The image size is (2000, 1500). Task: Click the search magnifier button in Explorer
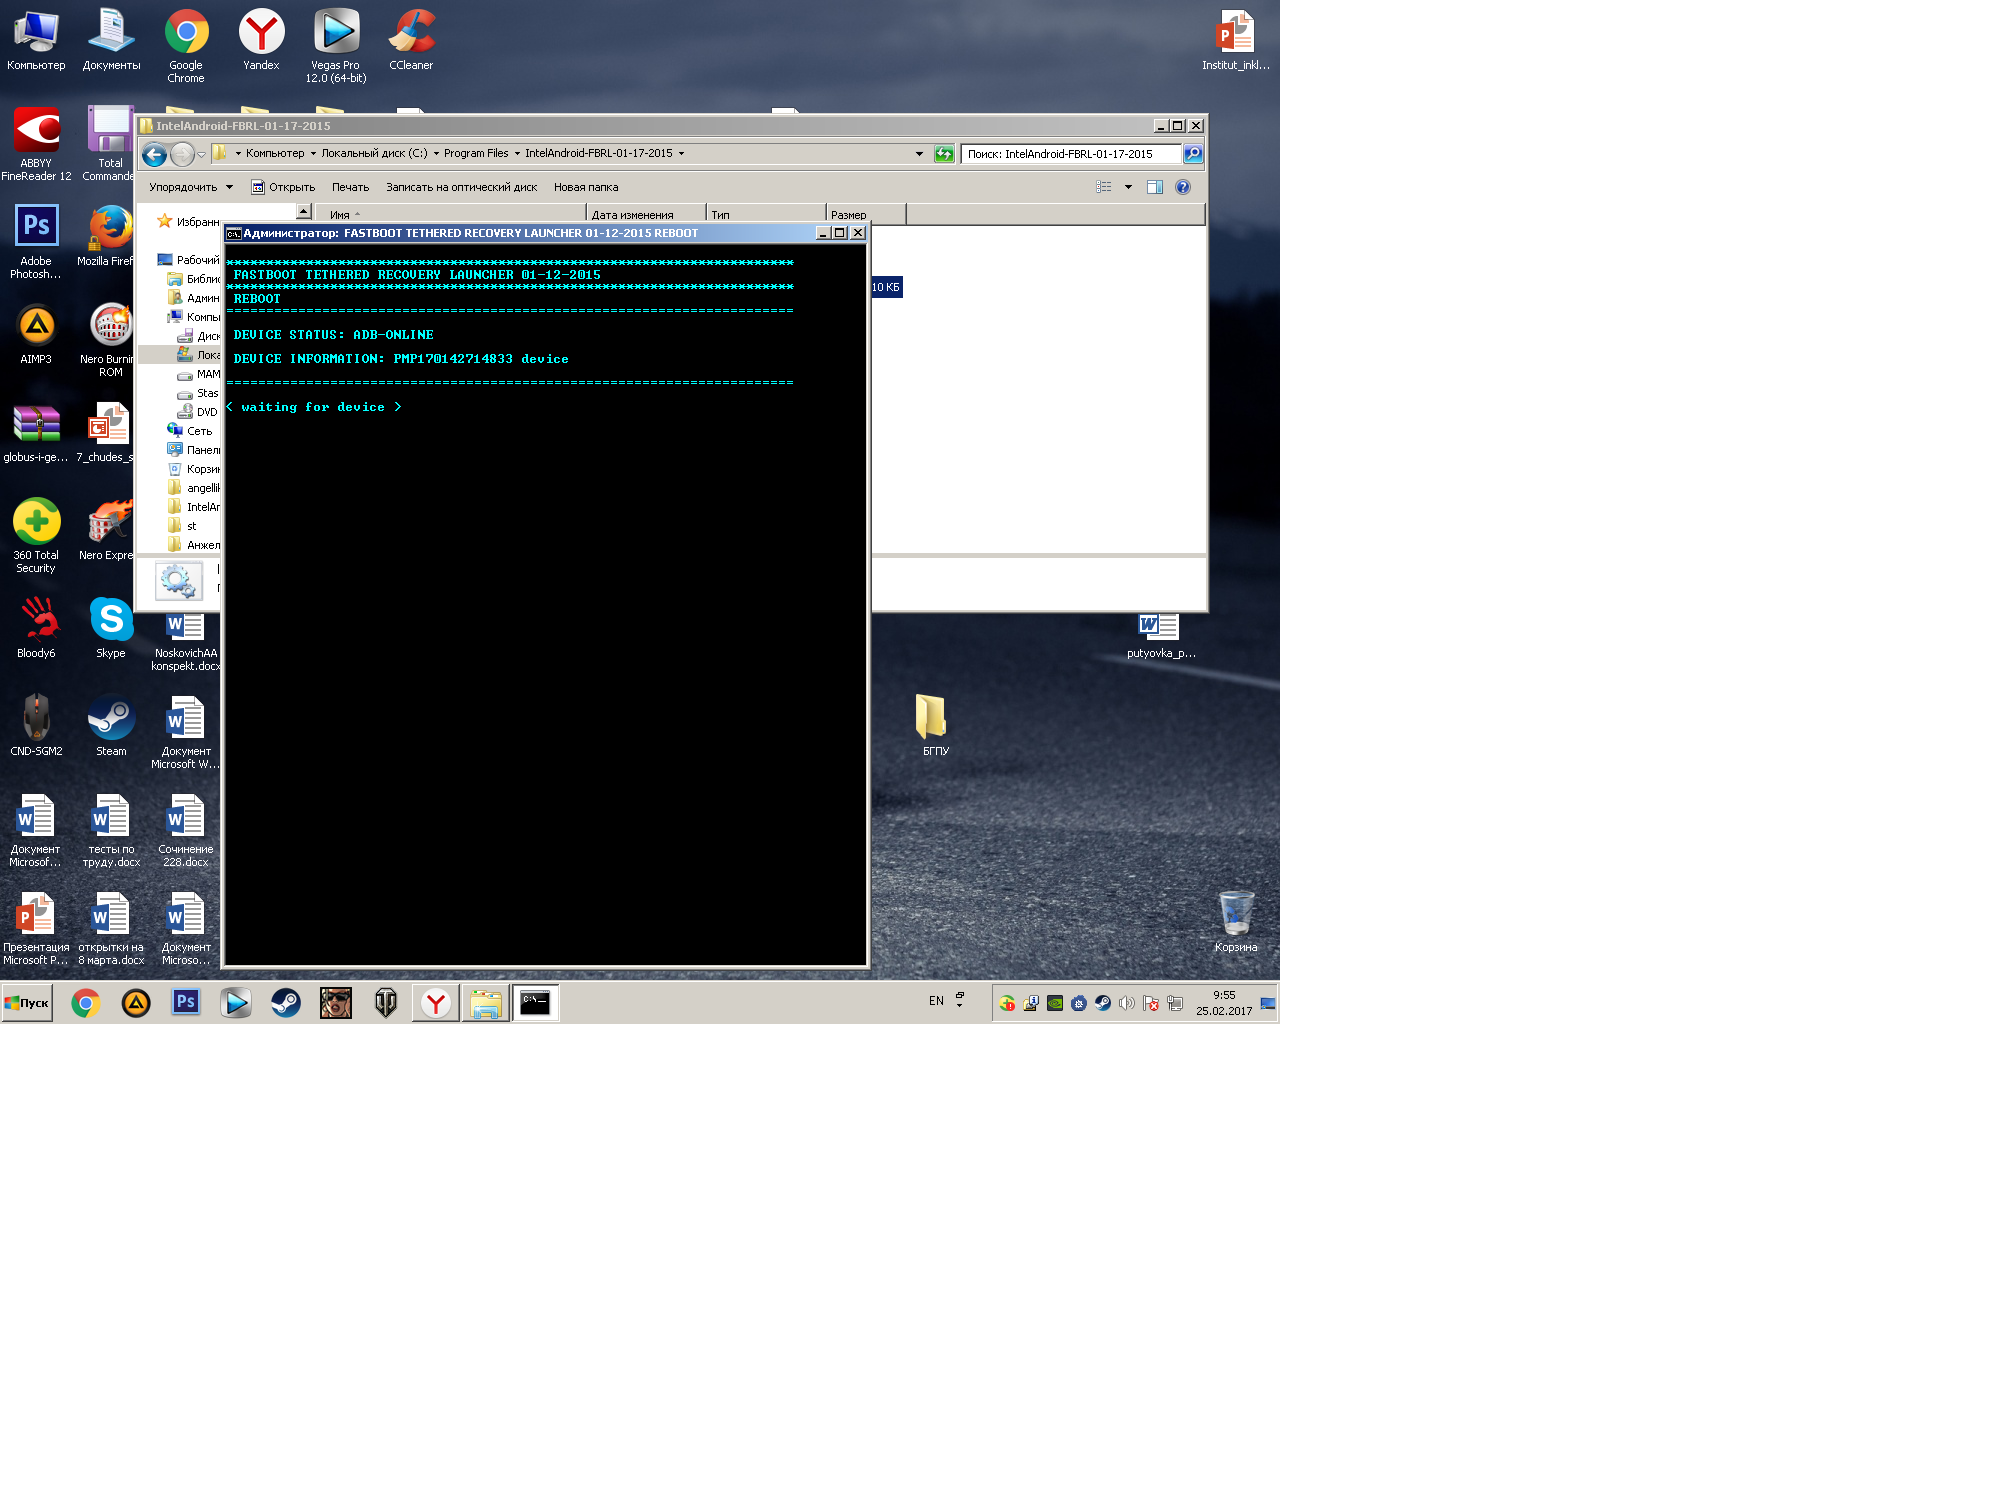pyautogui.click(x=1193, y=154)
